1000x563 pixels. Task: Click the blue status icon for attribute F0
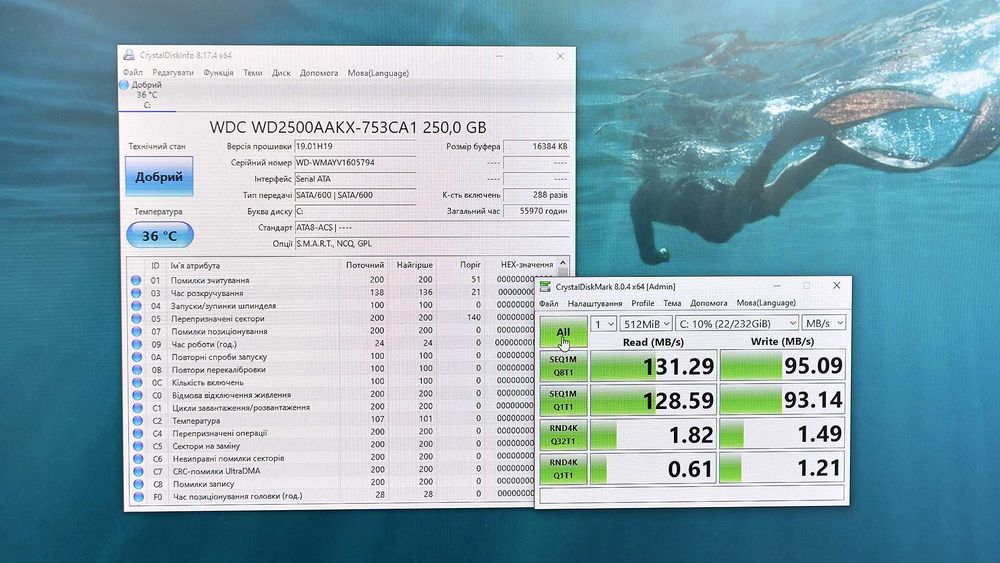tap(138, 496)
